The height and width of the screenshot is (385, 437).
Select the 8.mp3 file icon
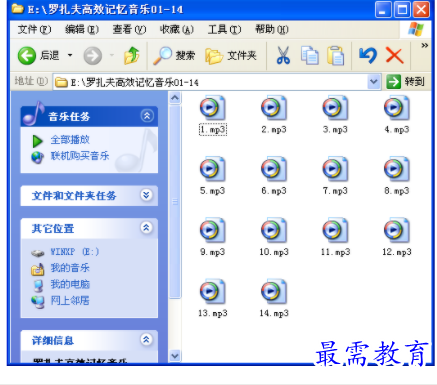(397, 169)
